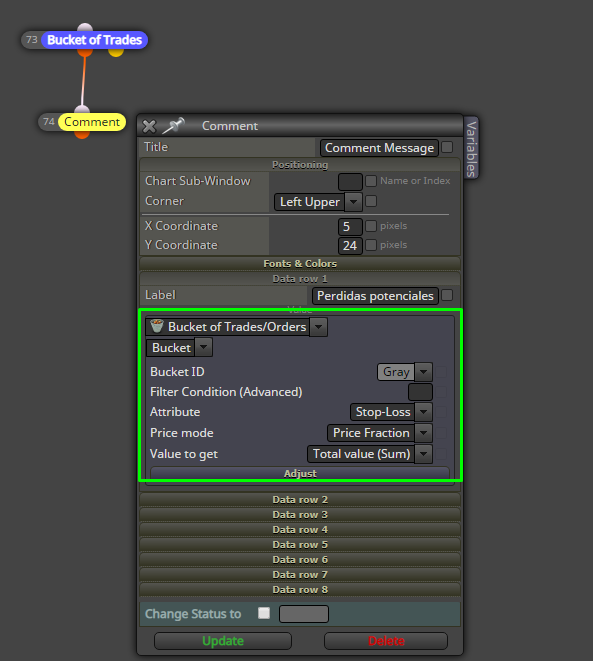Expand Data row 6

[x=300, y=559]
